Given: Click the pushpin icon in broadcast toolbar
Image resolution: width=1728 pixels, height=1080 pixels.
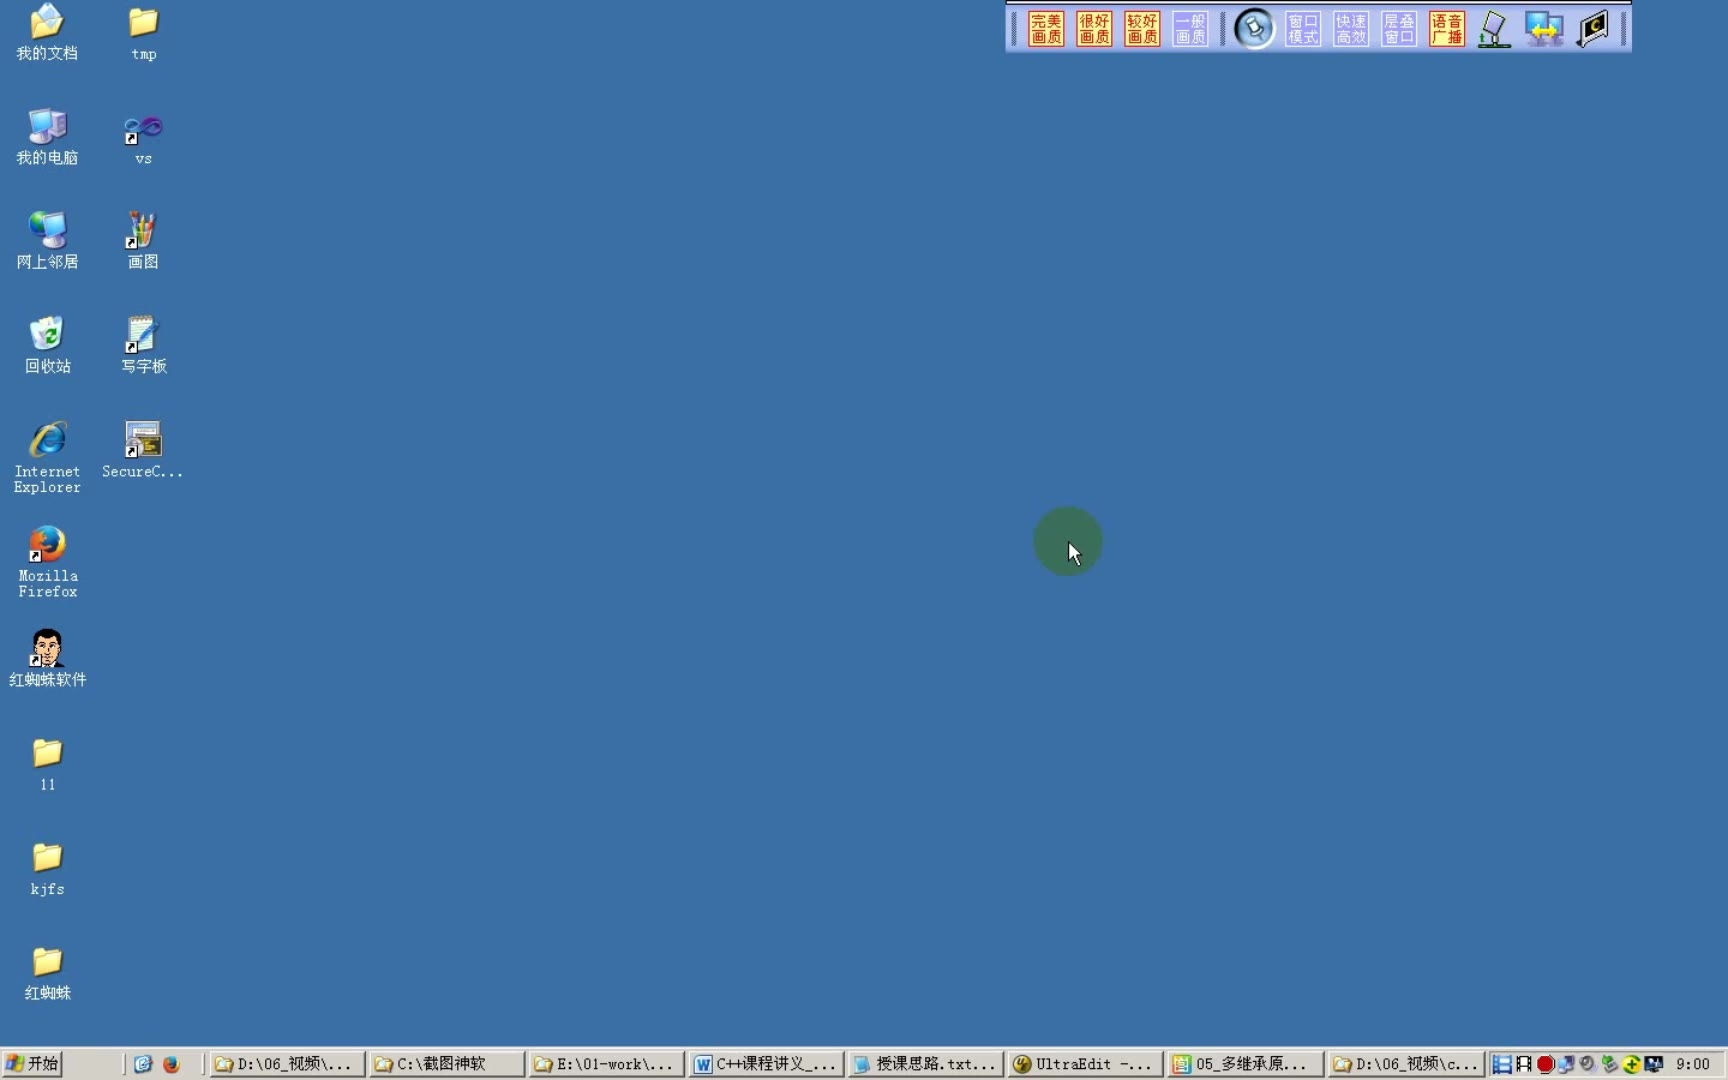Looking at the screenshot, I should (1254, 29).
